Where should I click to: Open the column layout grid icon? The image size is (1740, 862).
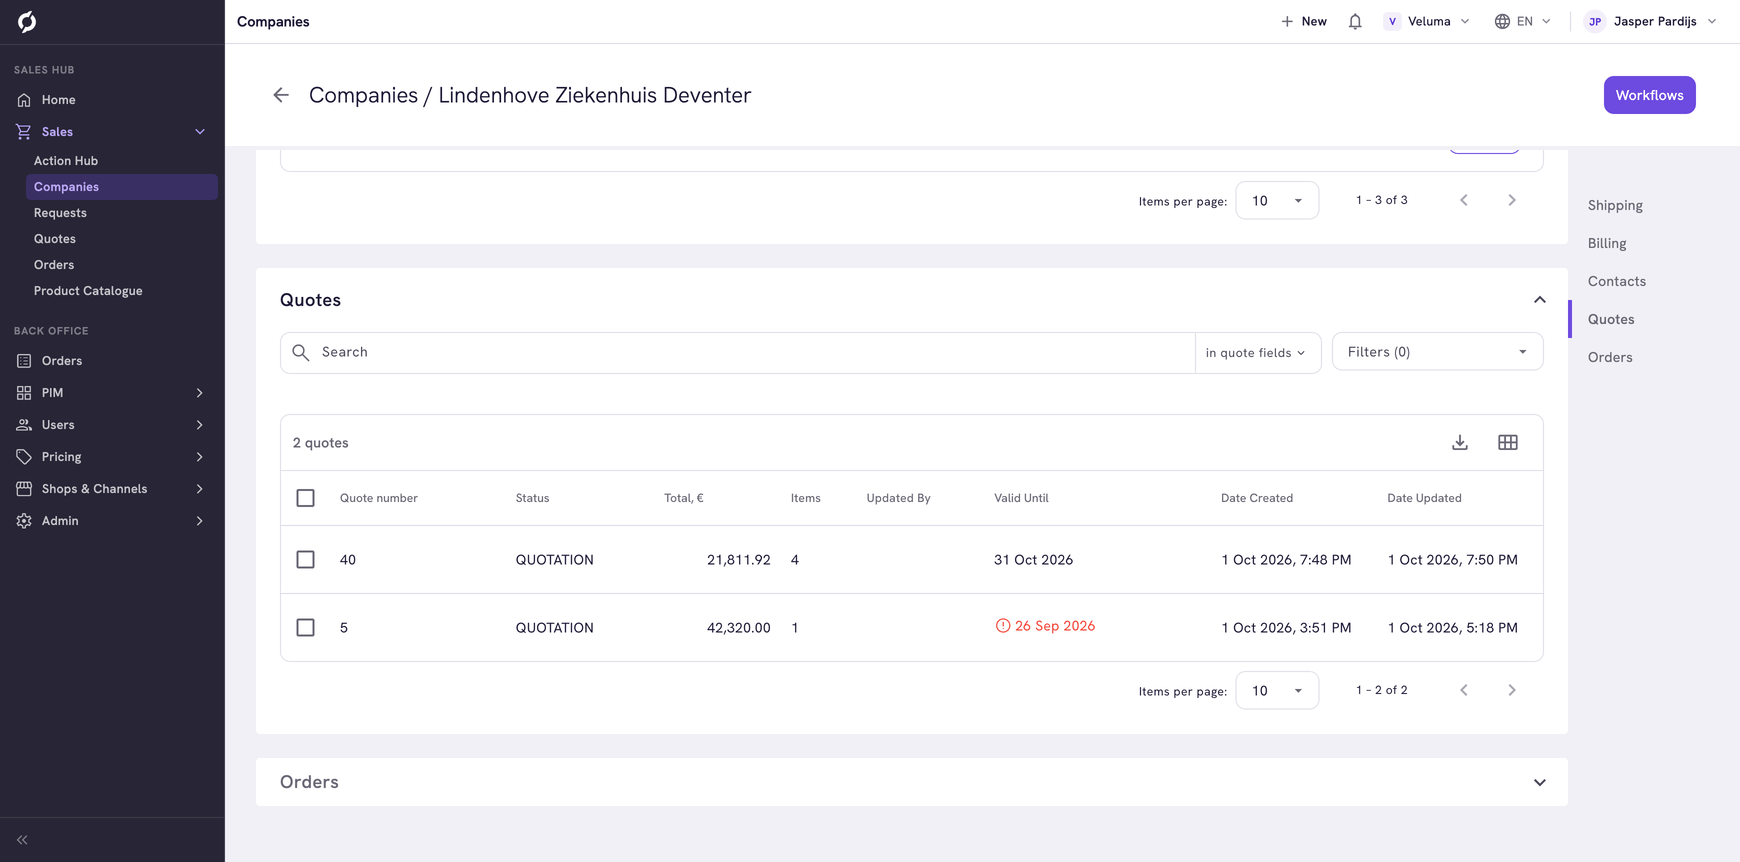tap(1508, 442)
